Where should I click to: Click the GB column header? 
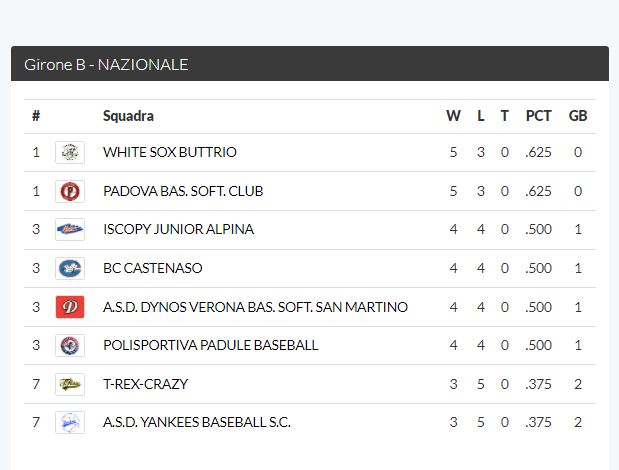(x=578, y=116)
